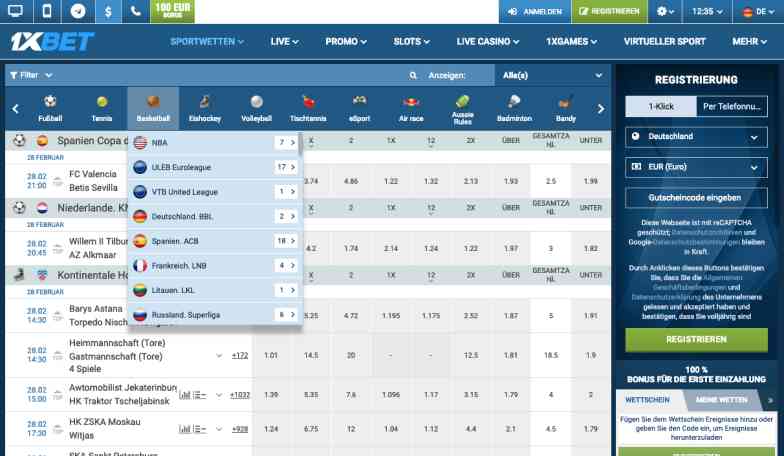Viewport: 784px width, 456px height.
Task: Expand Heimmannschaft (Tore) row chevron
Action: click(218, 356)
